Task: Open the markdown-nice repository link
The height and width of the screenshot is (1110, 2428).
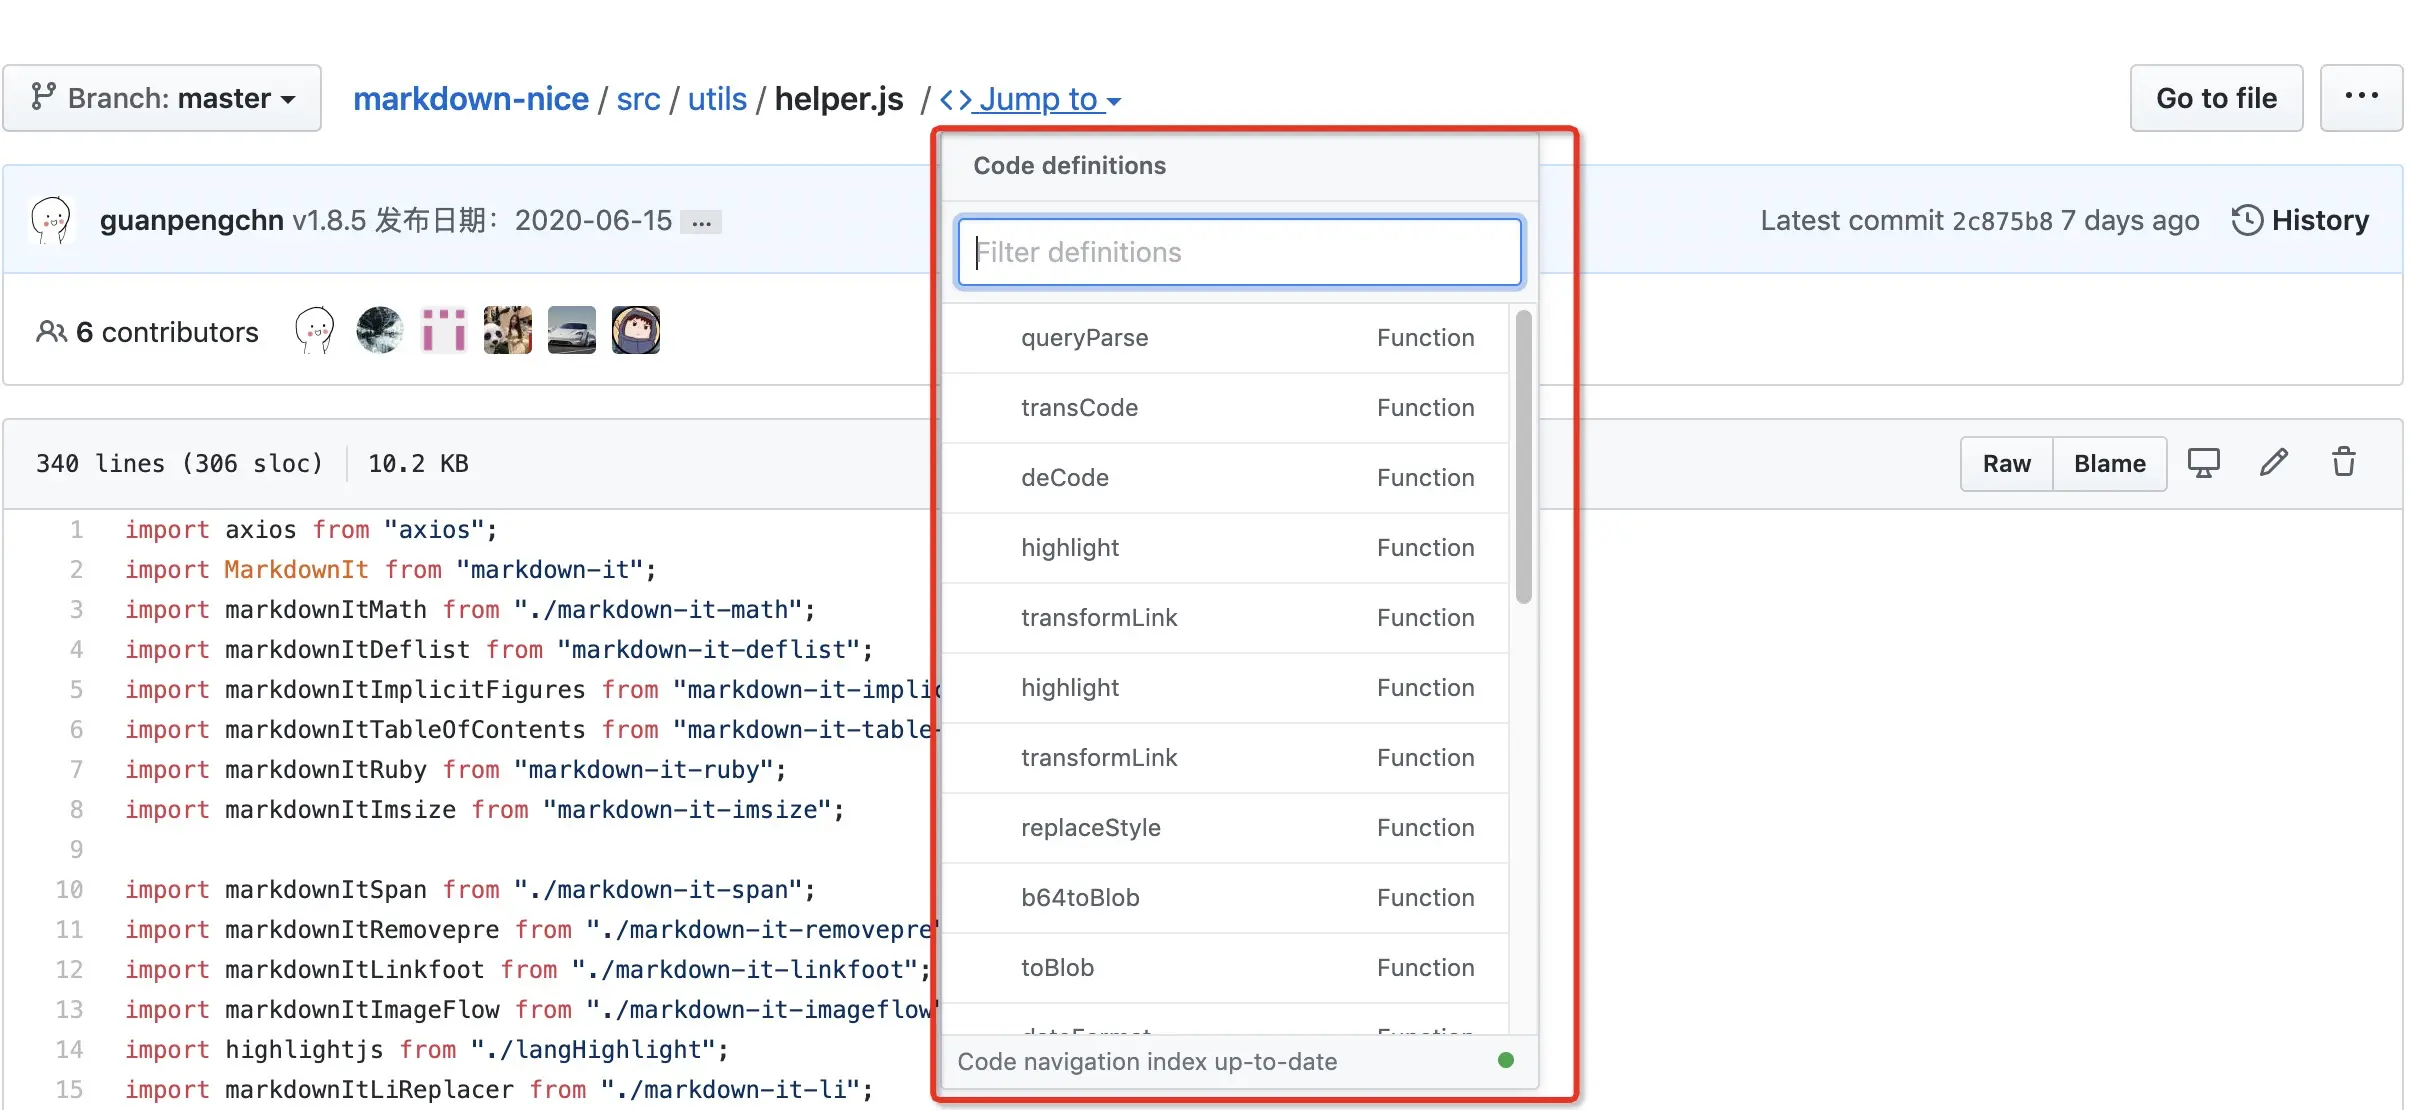Action: (x=470, y=99)
